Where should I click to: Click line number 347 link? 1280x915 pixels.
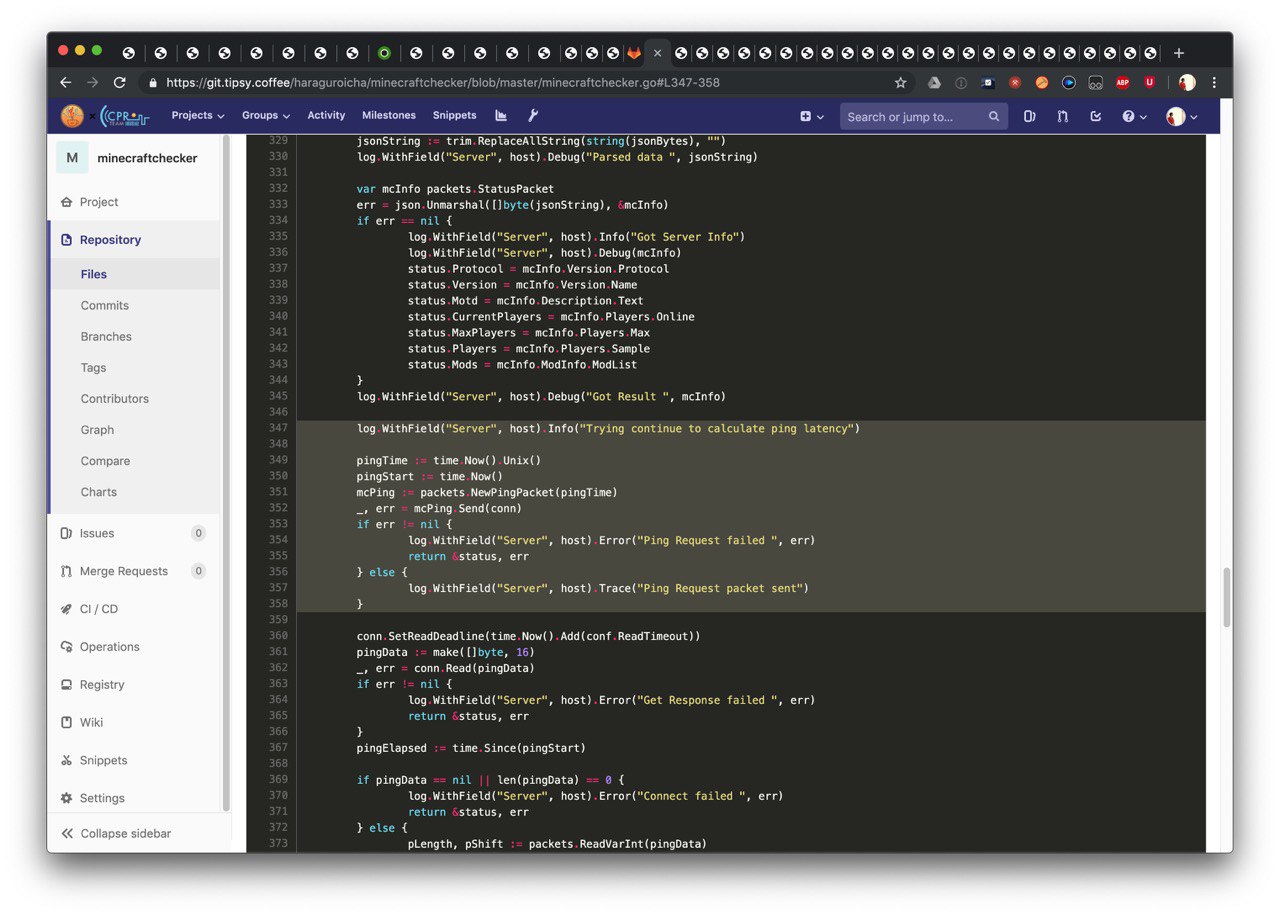[x=278, y=428]
